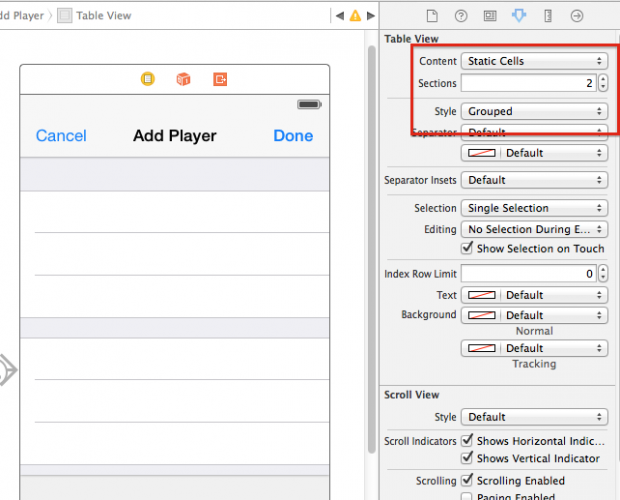Expand the Table View Style Grouped dropdown
The image size is (620, 500).
point(534,111)
